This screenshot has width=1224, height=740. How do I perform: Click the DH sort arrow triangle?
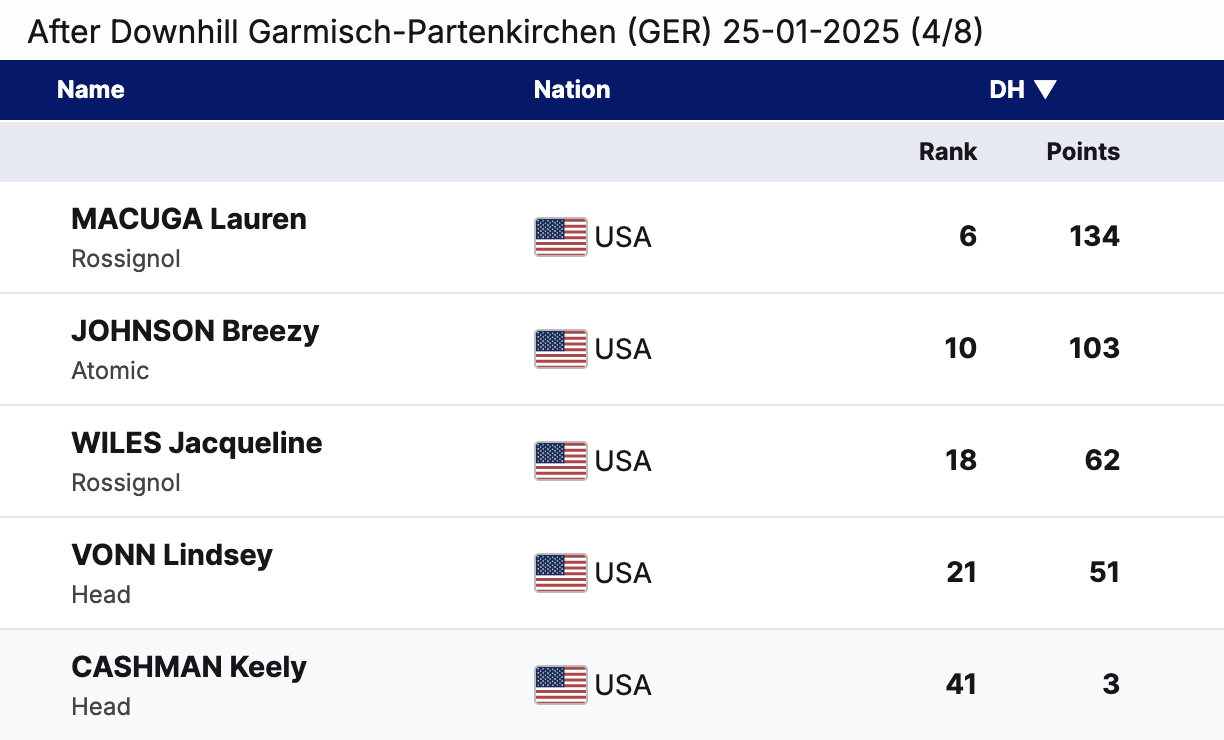(x=1045, y=90)
